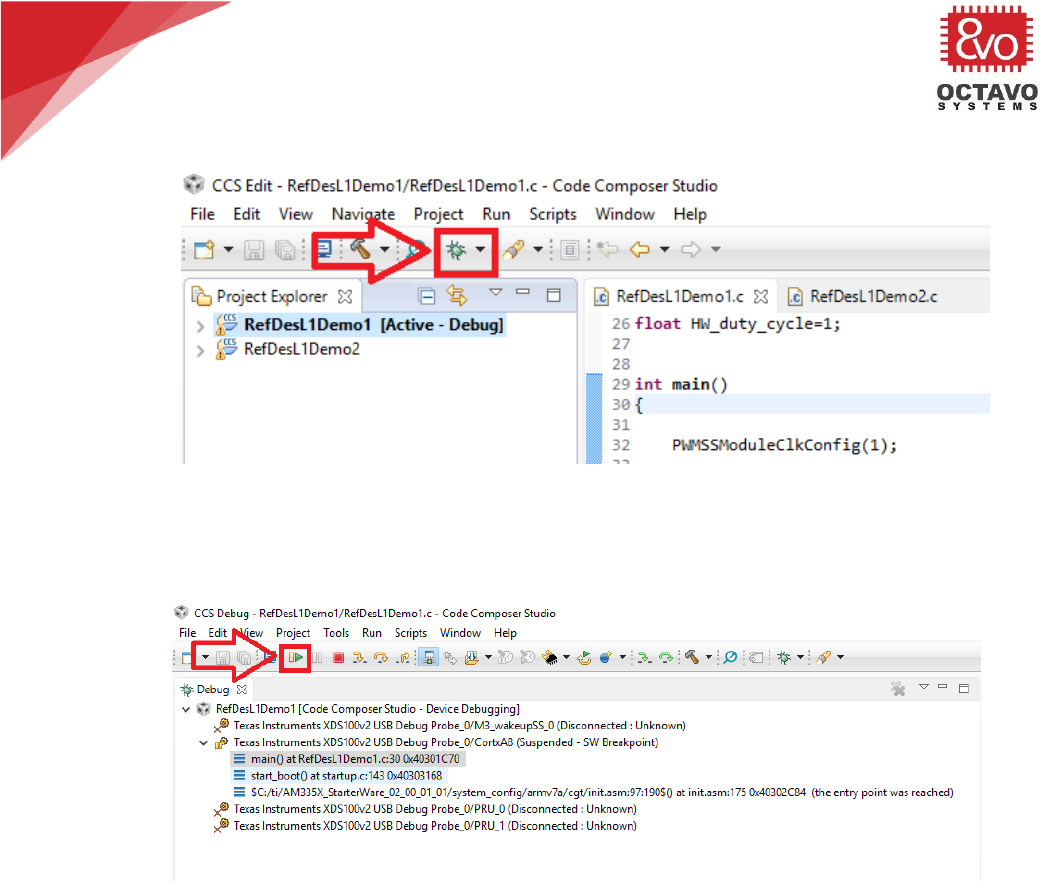Open the Debug bug dropdown in CCS Debug toolbar
Screen dimensions: 1046x881
pyautogui.click(x=800, y=658)
